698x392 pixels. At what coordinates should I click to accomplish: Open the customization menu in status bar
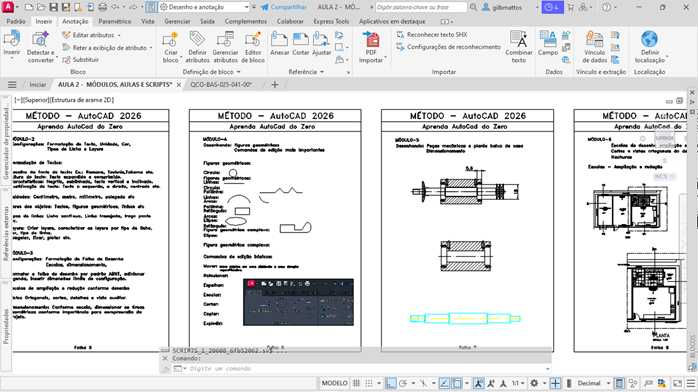[x=690, y=383]
